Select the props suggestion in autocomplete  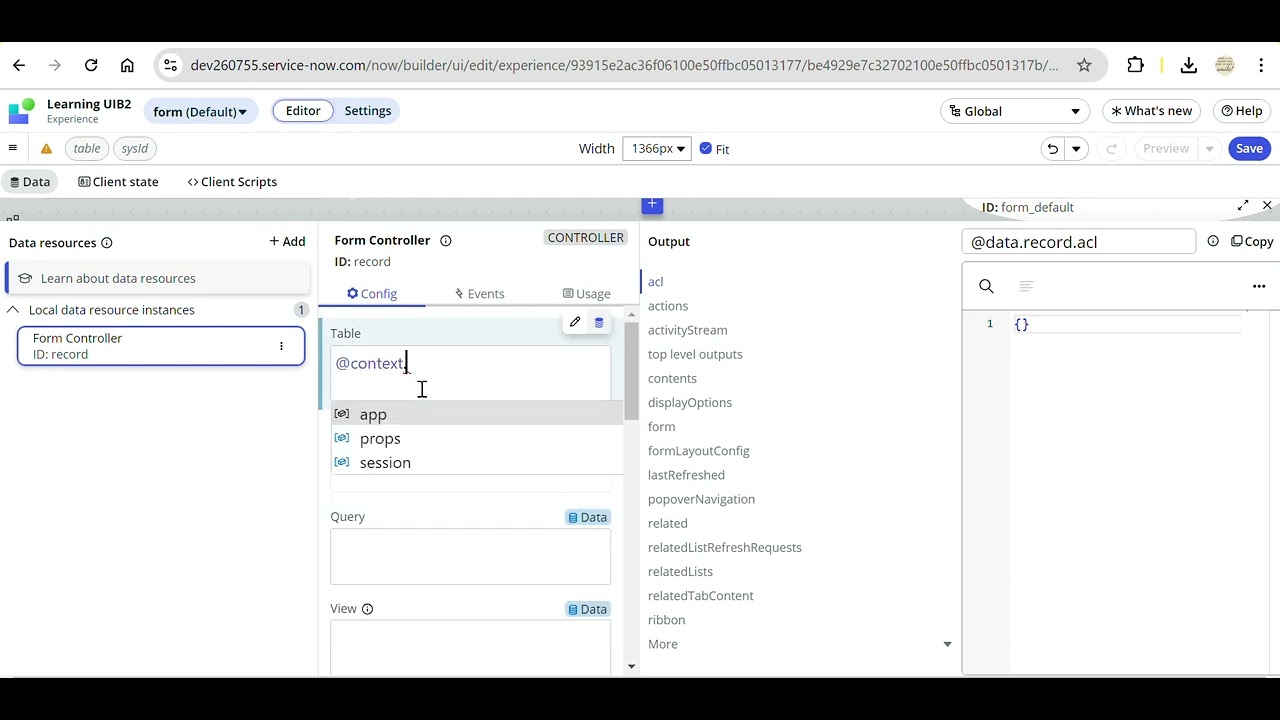[x=477, y=438]
